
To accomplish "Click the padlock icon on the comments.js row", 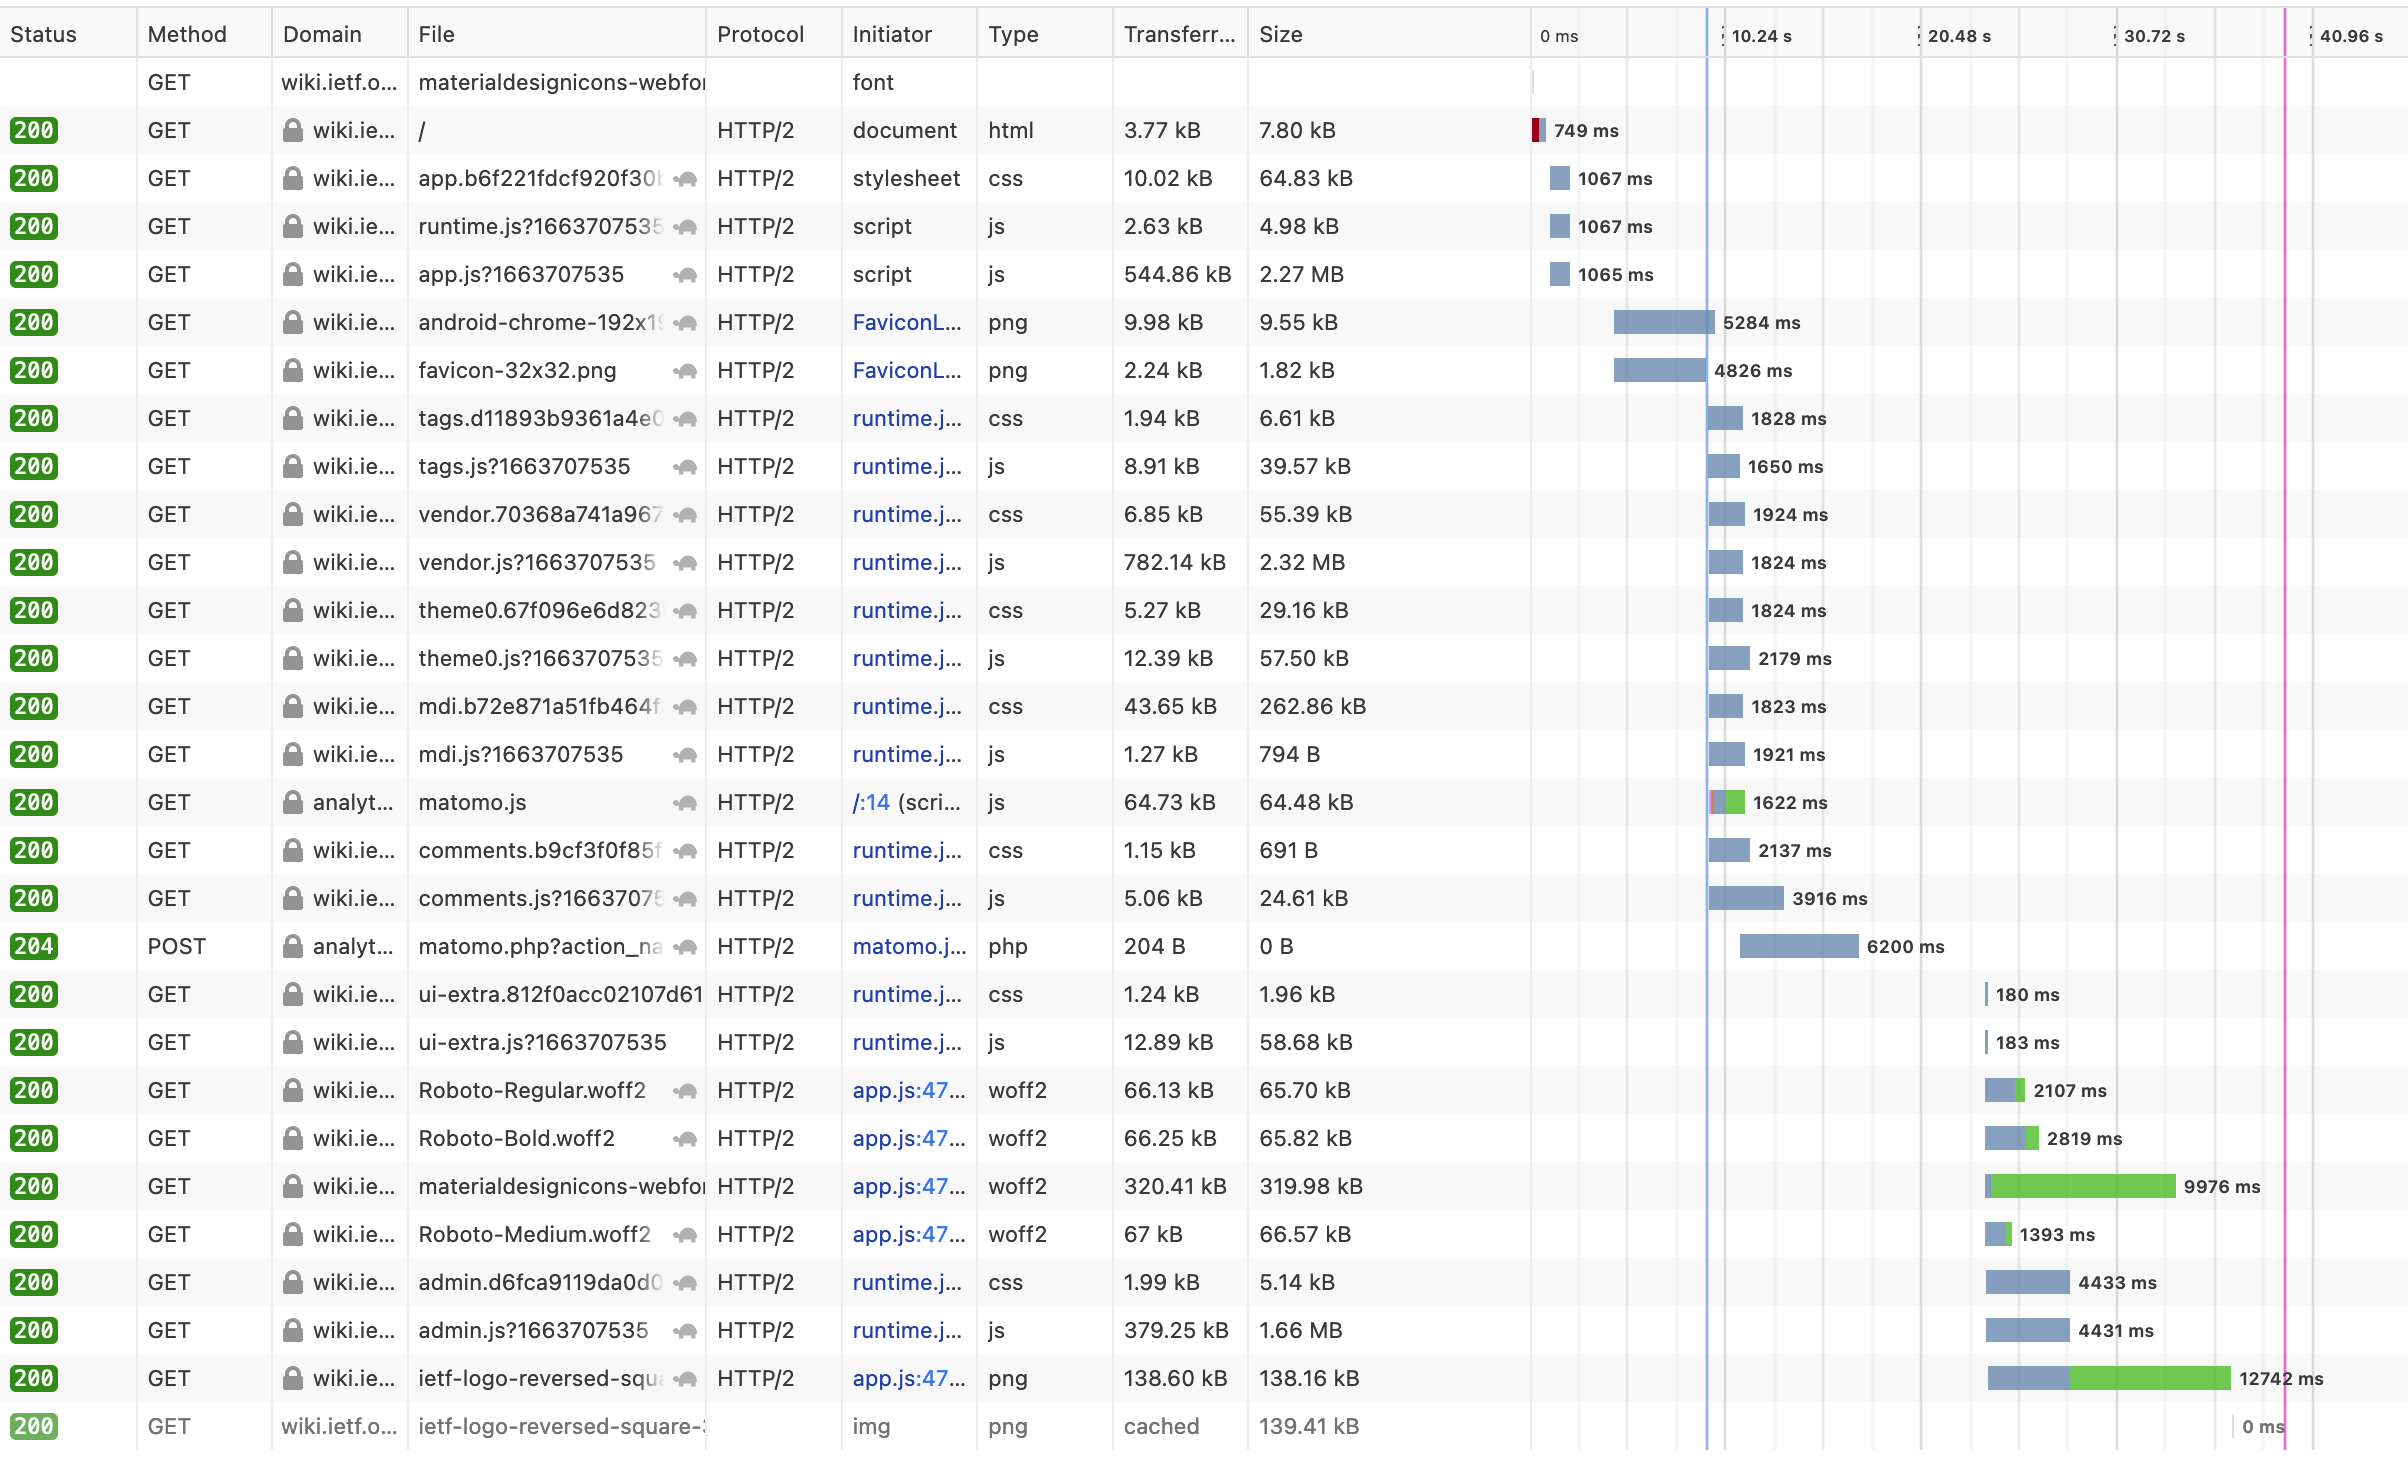I will point(292,898).
